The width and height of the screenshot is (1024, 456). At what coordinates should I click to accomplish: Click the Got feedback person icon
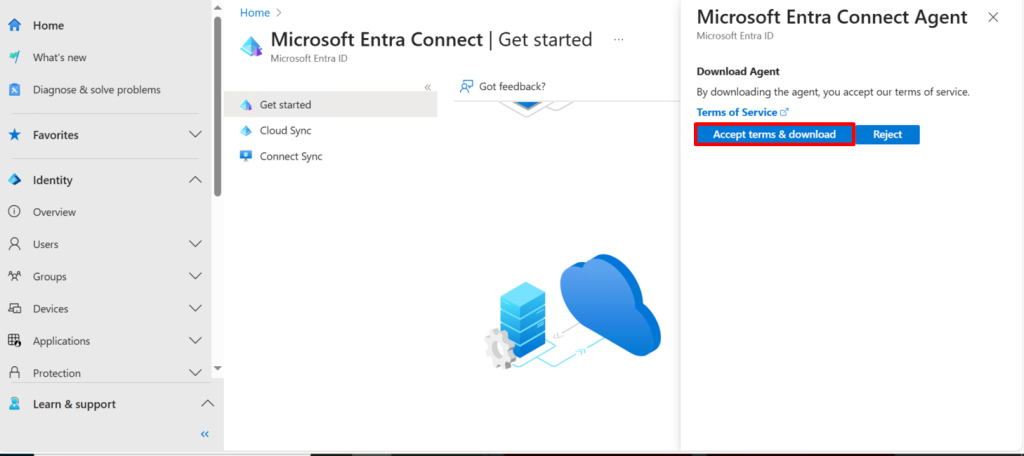466,86
